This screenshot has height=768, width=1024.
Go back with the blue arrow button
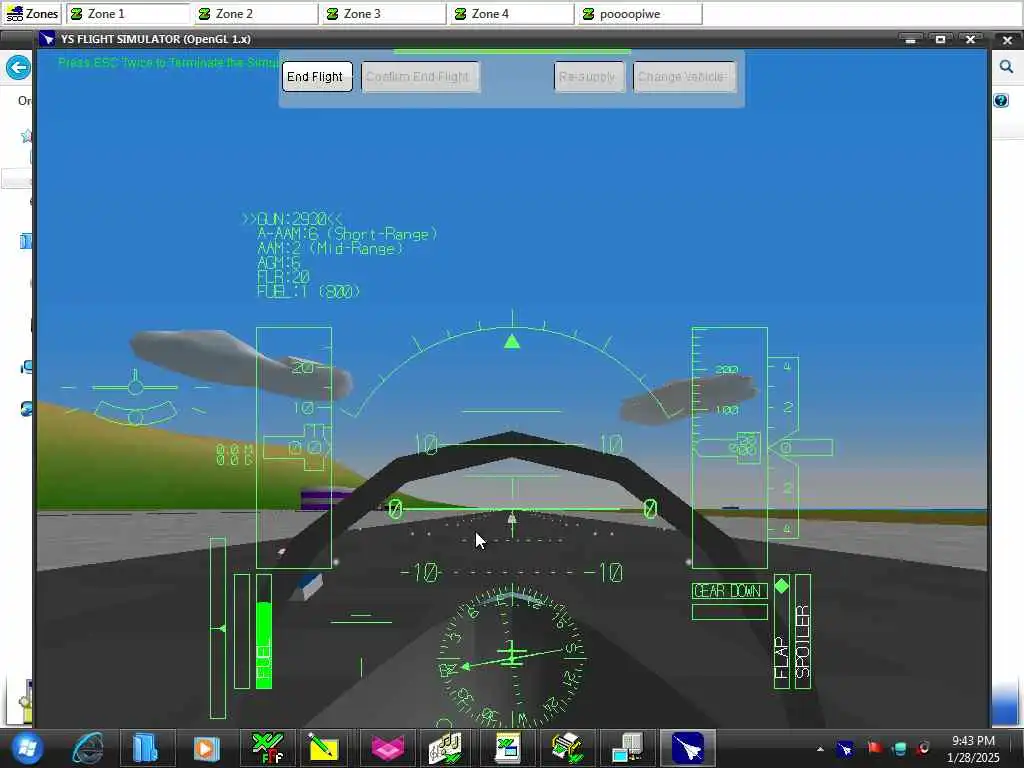pos(18,67)
